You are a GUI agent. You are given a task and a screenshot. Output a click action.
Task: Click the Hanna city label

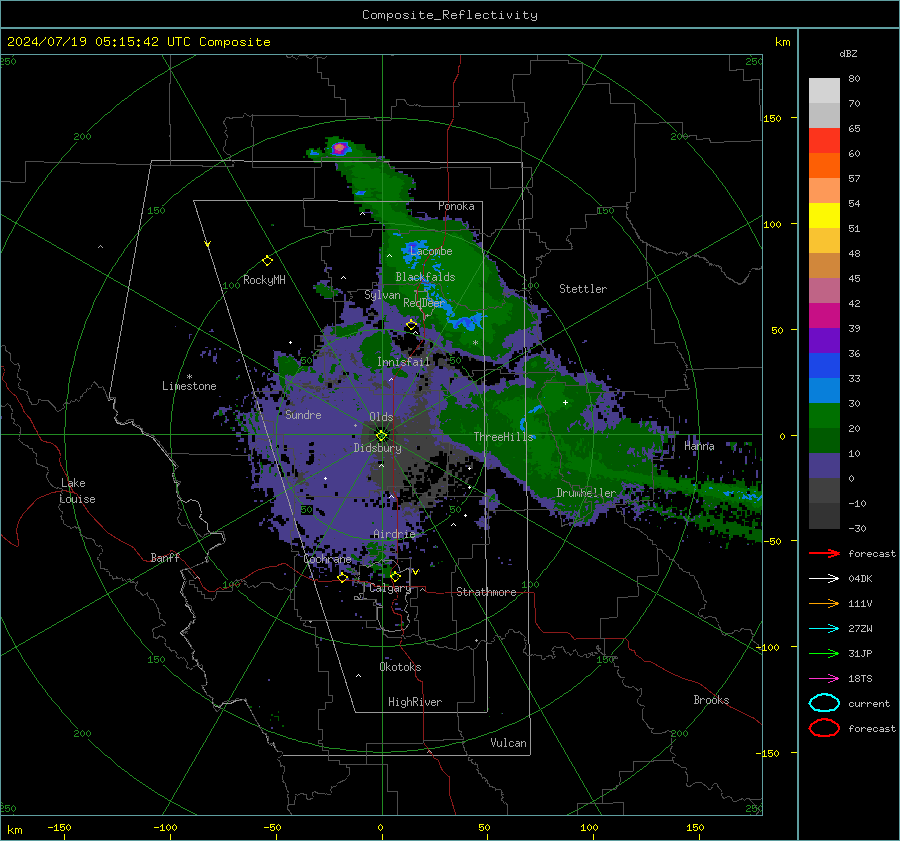pyautogui.click(x=699, y=446)
